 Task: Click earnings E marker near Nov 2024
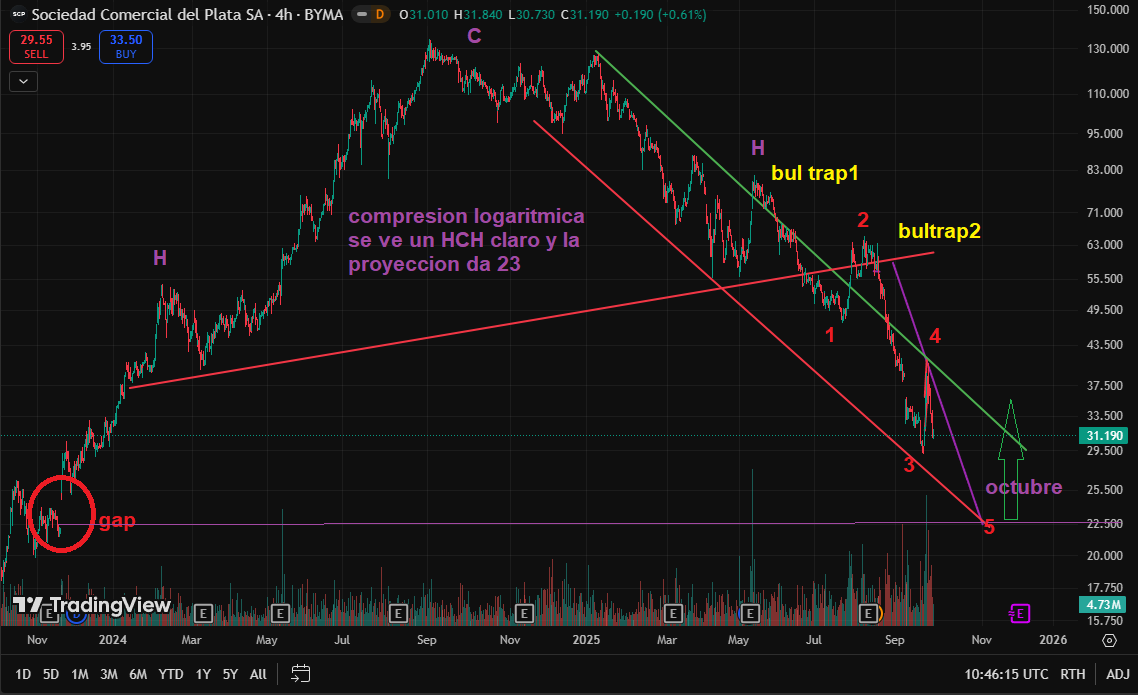click(x=524, y=614)
